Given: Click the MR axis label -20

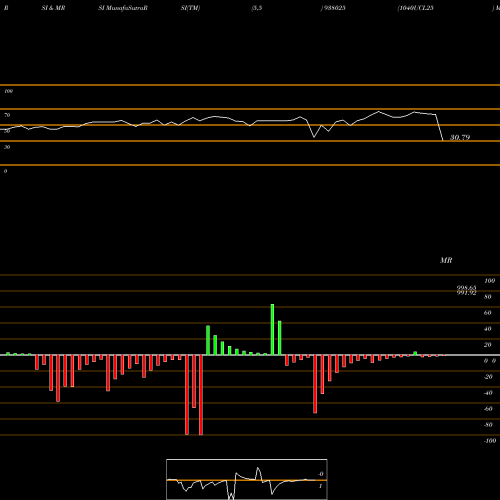Looking at the screenshot, I should tap(488, 377).
